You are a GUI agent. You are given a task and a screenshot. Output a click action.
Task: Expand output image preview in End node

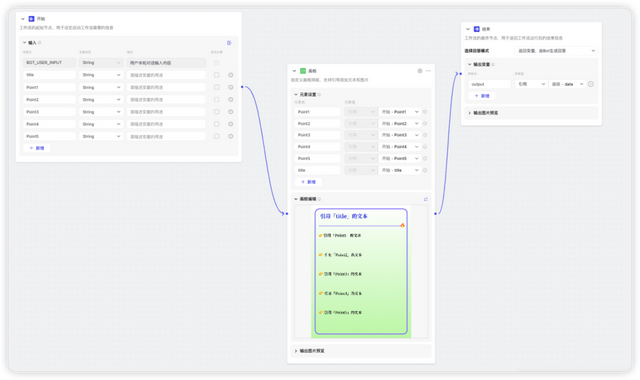(x=469, y=113)
